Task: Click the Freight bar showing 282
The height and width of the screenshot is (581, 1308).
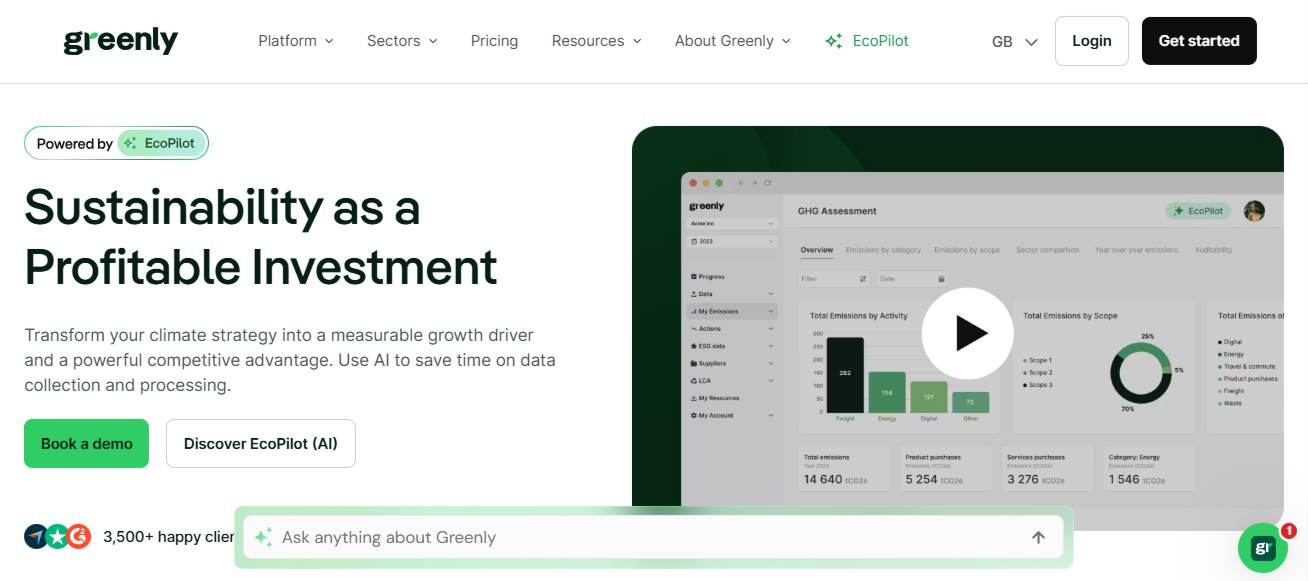Action: [x=845, y=375]
